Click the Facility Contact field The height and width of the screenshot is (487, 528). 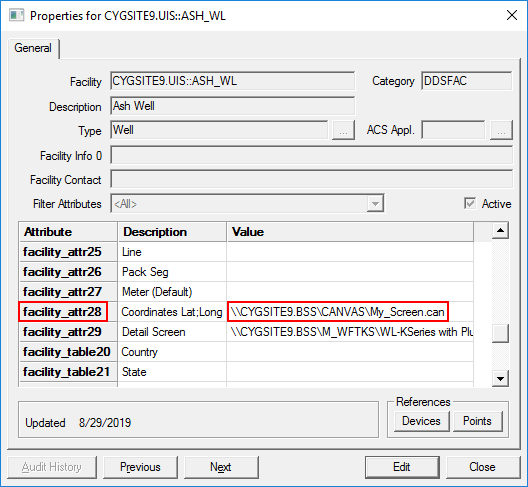(x=311, y=179)
